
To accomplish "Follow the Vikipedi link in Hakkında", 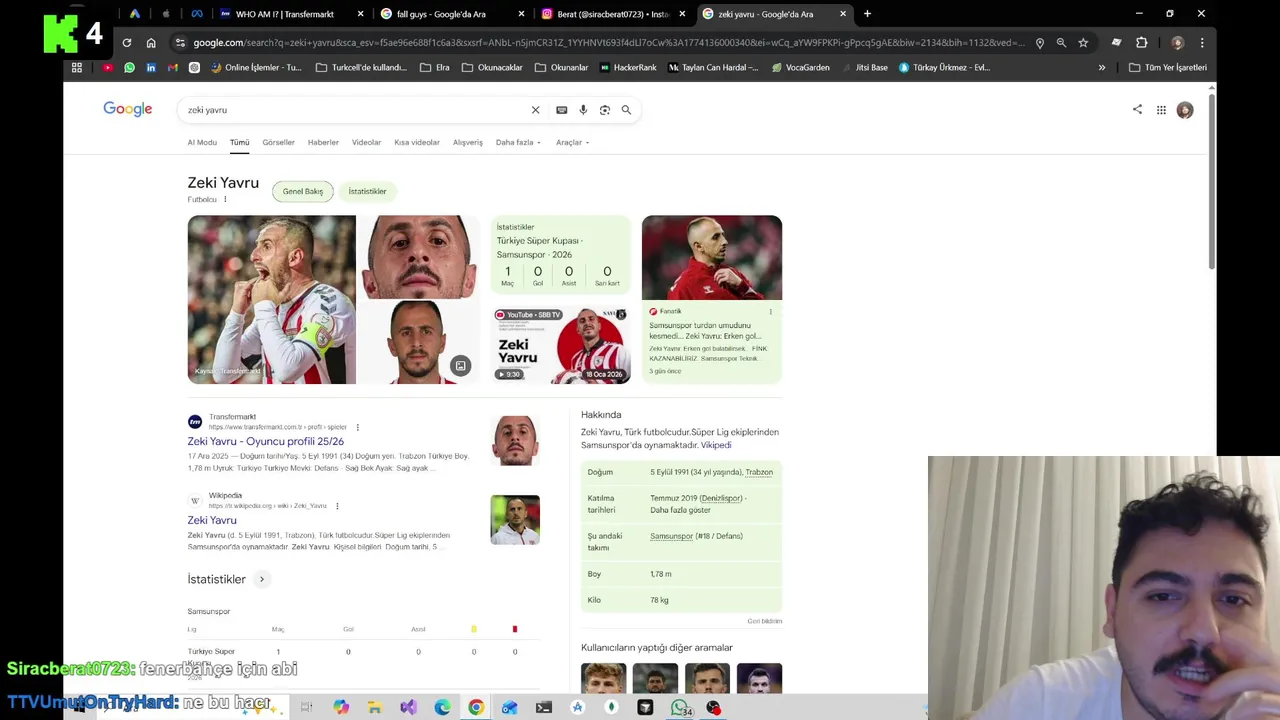I will point(716,445).
